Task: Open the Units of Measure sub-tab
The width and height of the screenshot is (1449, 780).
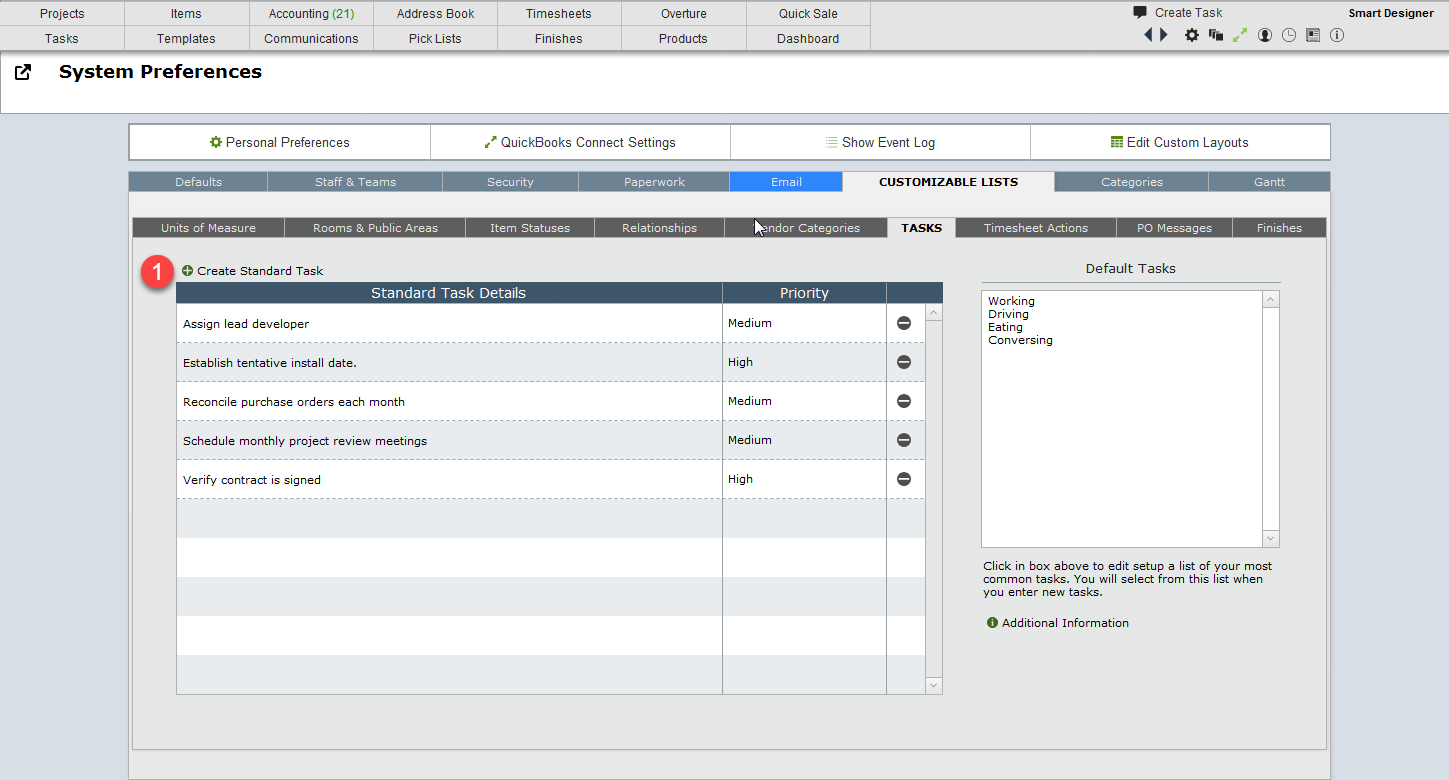Action: 208,228
